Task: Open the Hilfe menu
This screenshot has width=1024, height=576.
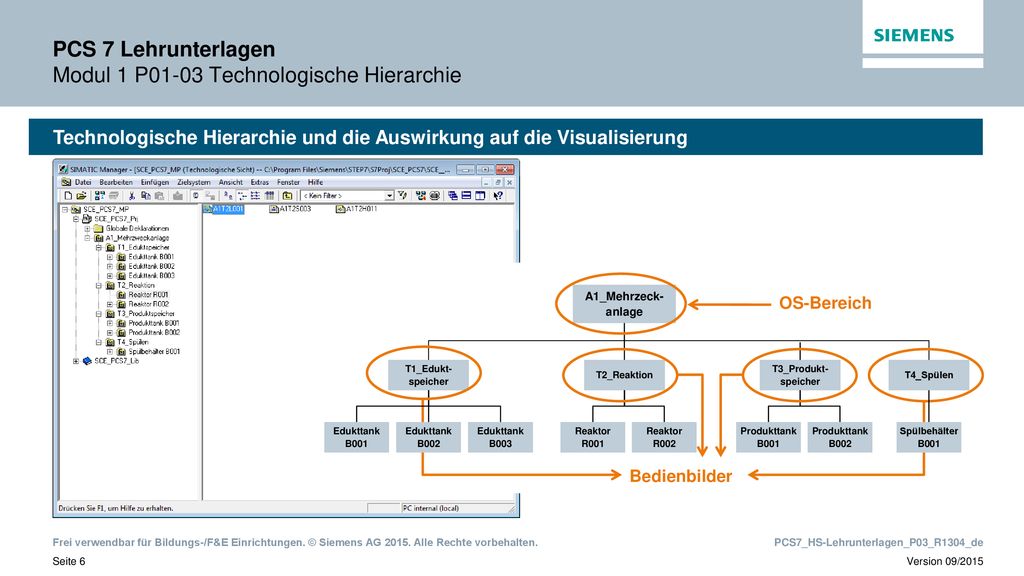Action: click(315, 182)
